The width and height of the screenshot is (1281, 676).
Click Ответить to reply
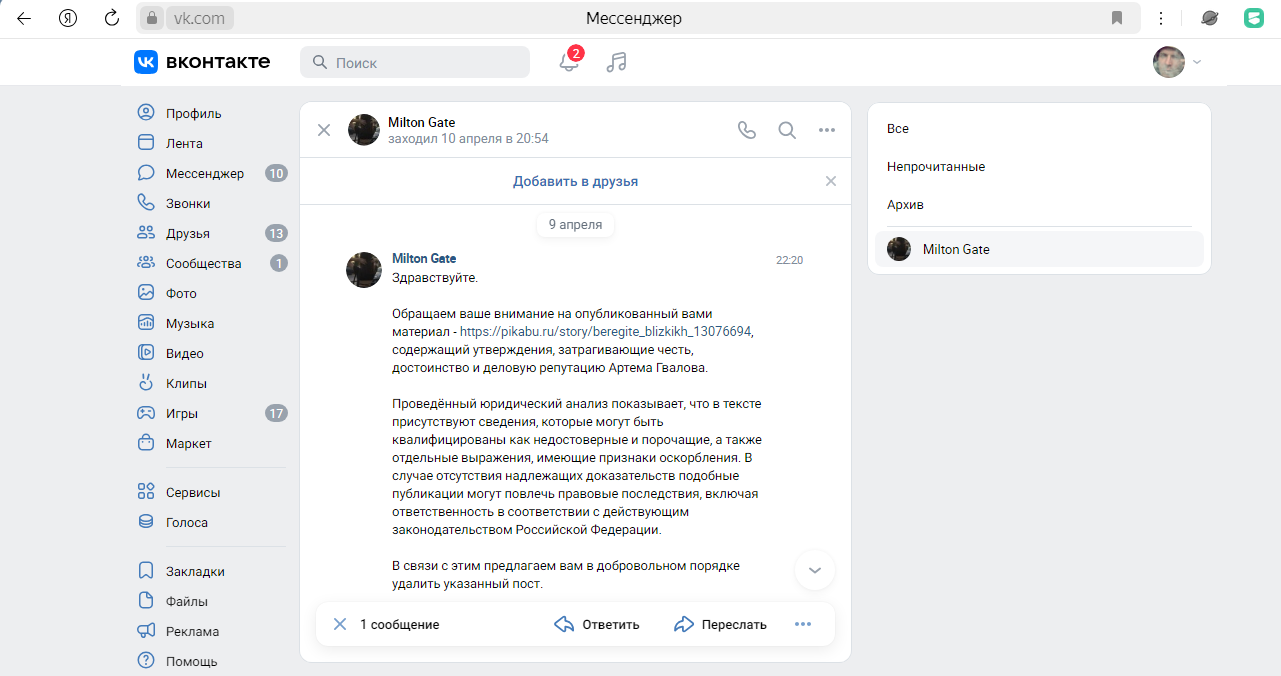click(597, 624)
